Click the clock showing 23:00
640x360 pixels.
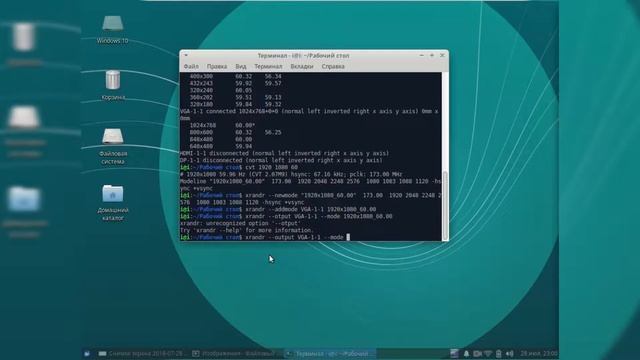pyautogui.click(x=538, y=353)
